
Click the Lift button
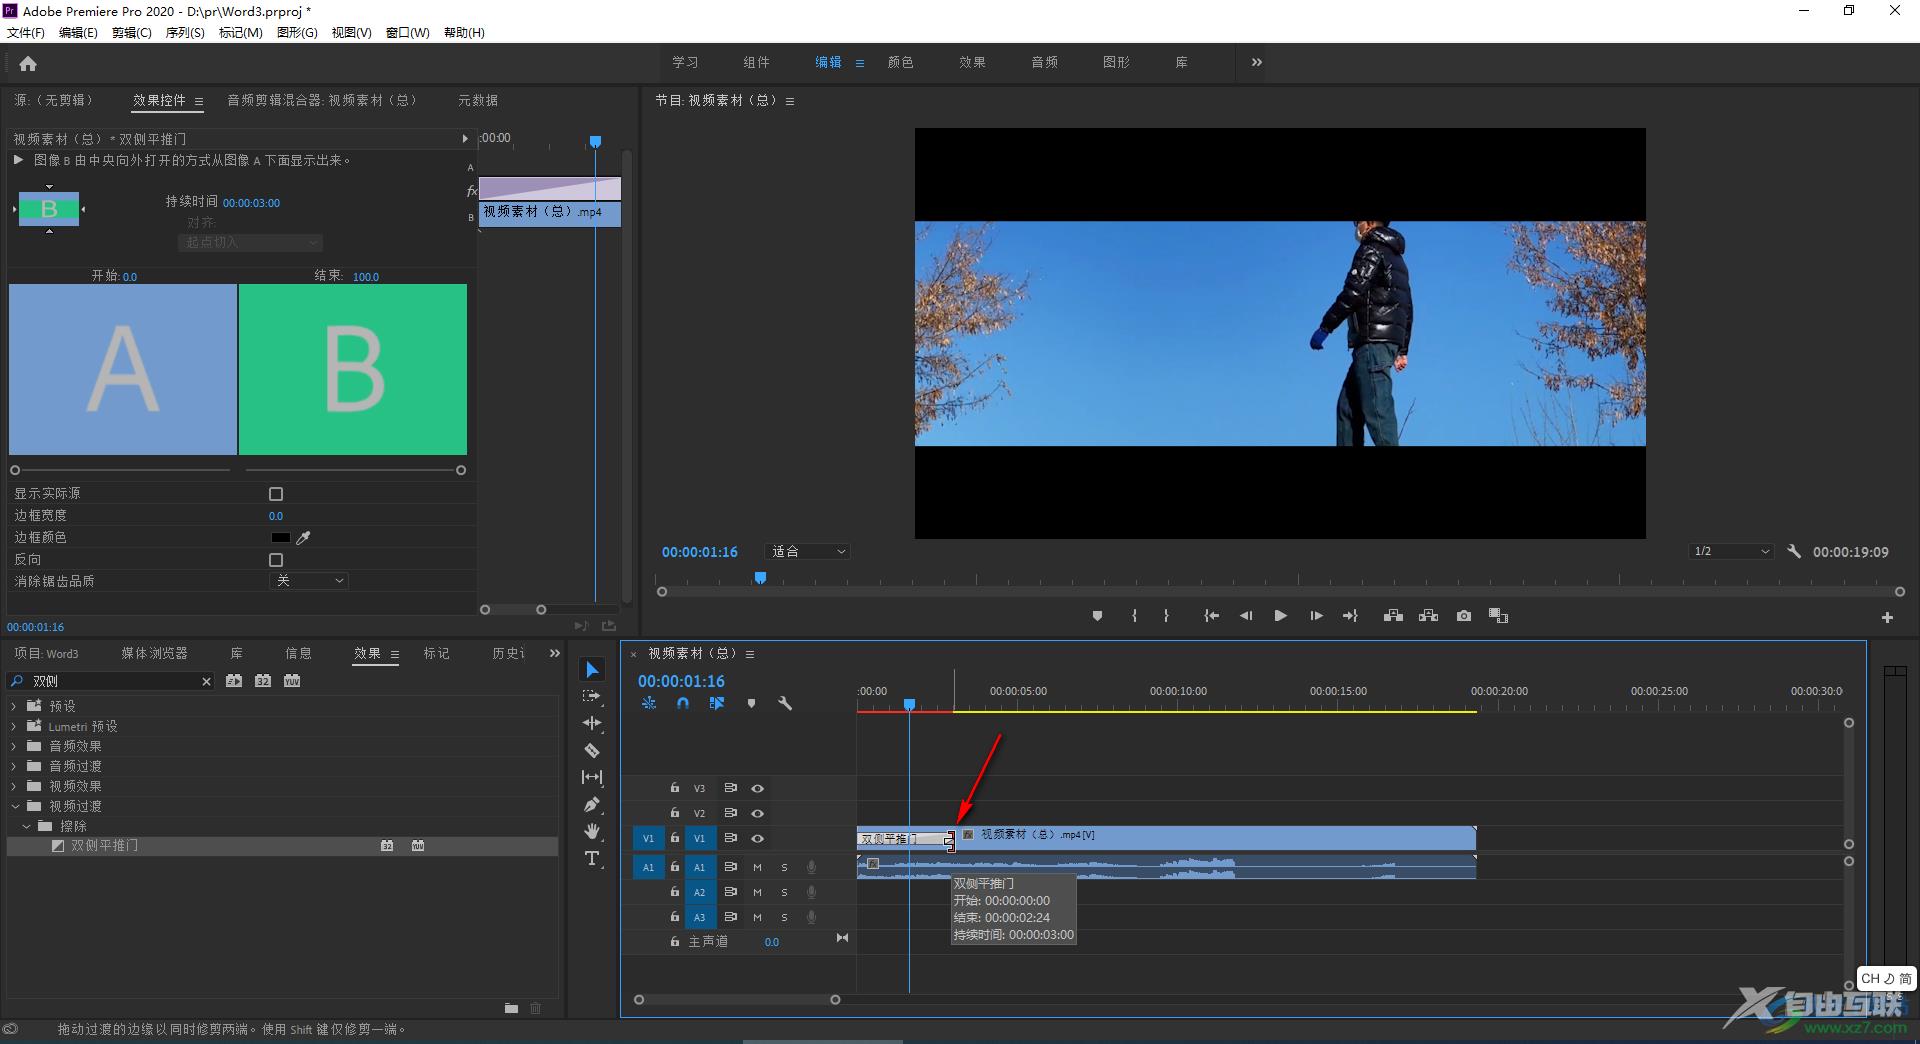(x=1393, y=616)
